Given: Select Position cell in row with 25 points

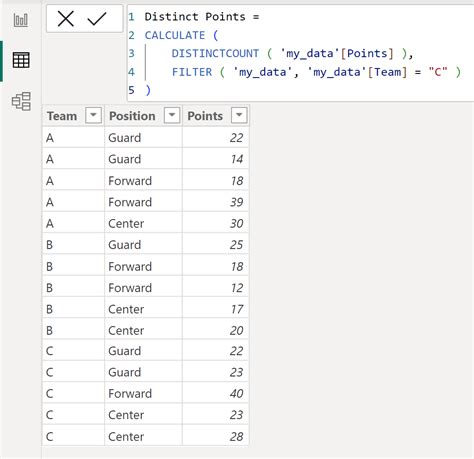Looking at the screenshot, I should [143, 245].
